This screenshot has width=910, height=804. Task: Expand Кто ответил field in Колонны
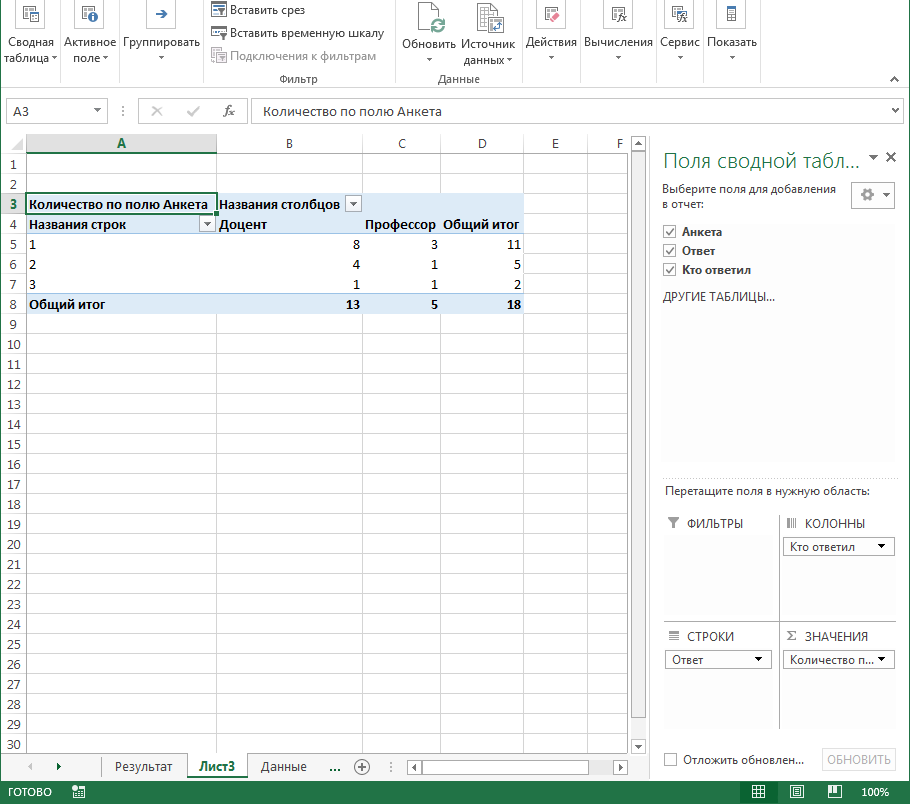[881, 547]
